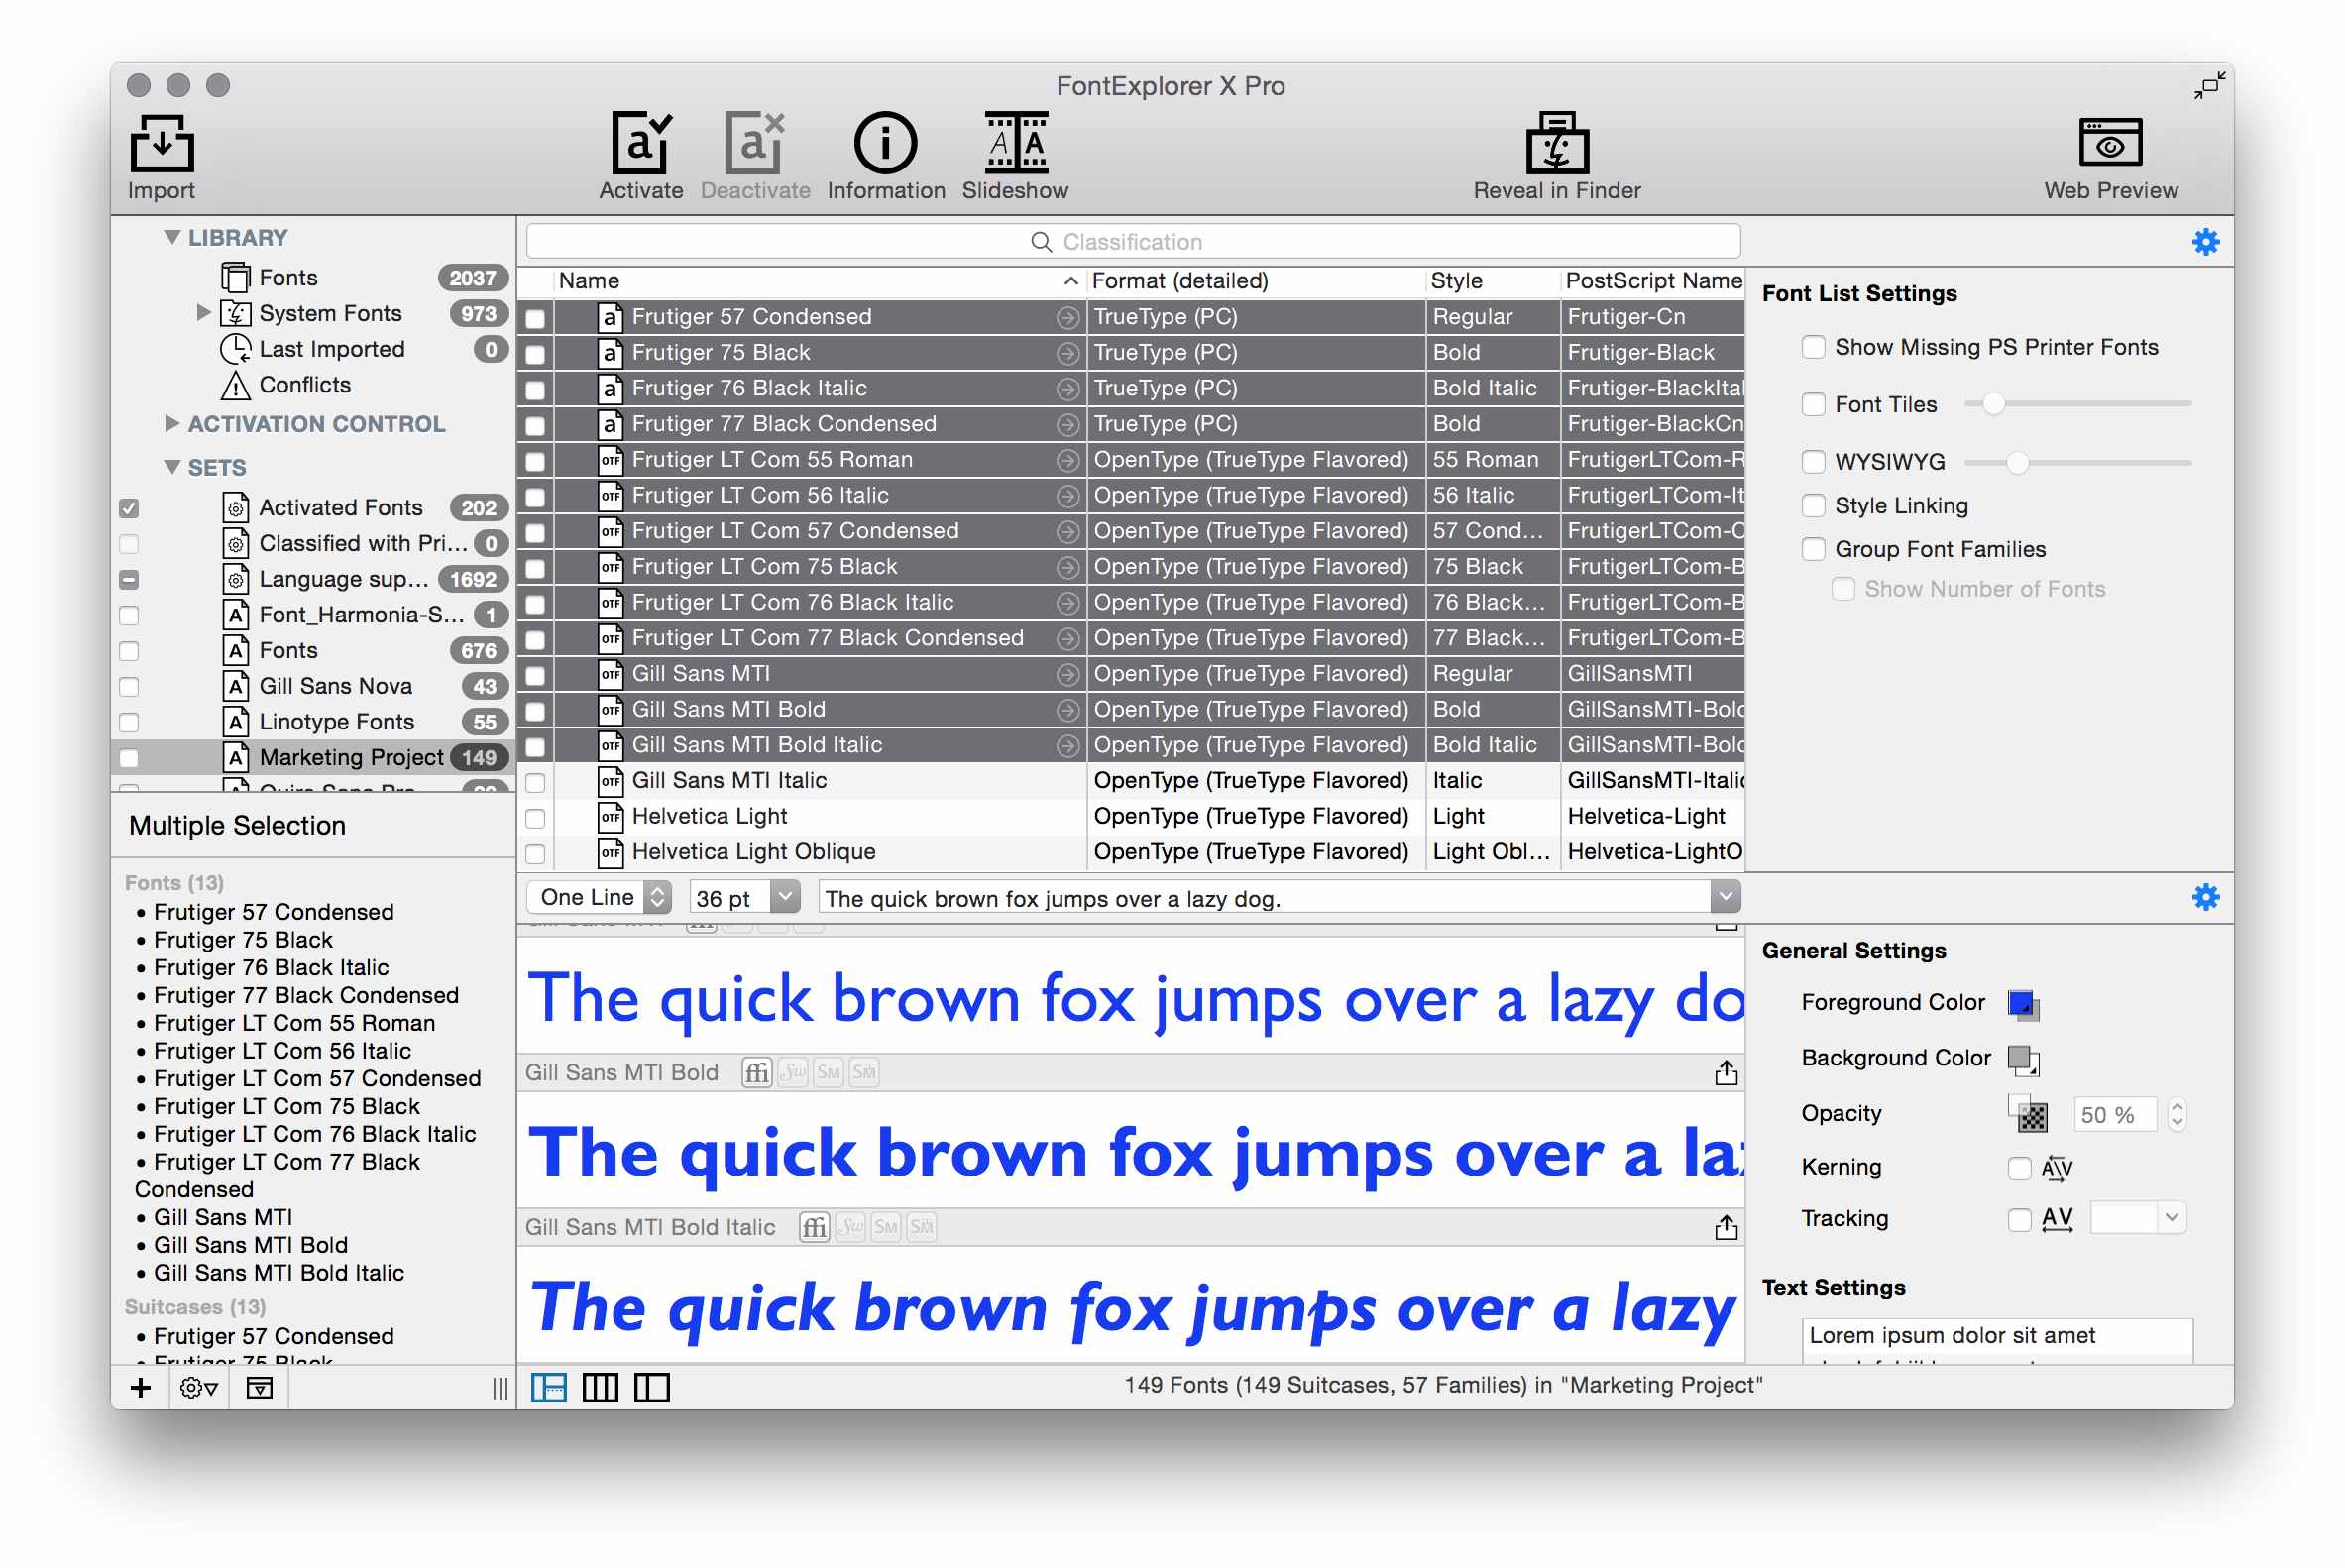This screenshot has width=2345, height=1568.
Task: Open the 36 pt size dropdown
Action: pyautogui.click(x=785, y=897)
